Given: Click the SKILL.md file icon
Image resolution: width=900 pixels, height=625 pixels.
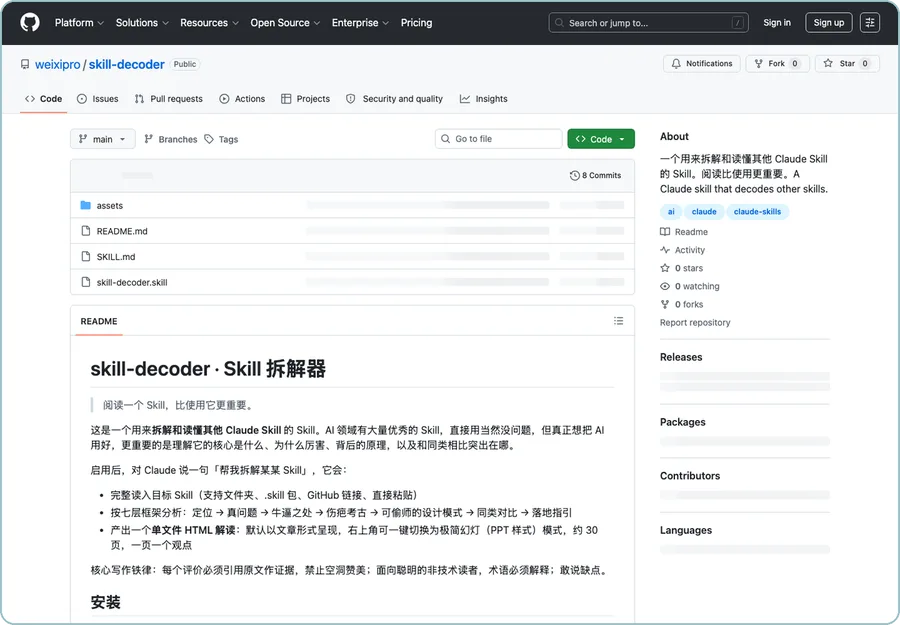Looking at the screenshot, I should pos(86,257).
